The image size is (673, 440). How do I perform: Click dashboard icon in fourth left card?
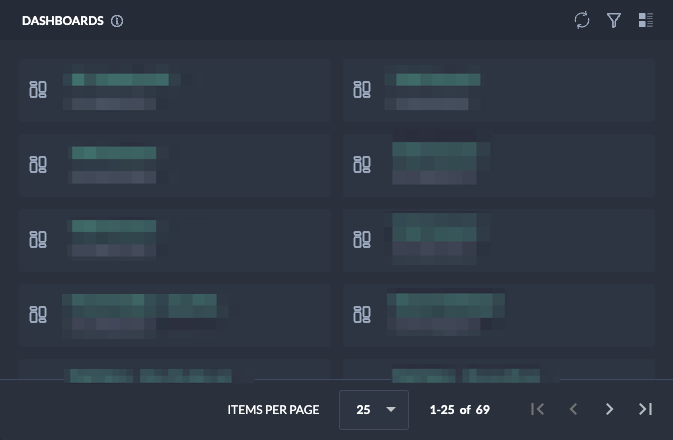[x=38, y=314]
